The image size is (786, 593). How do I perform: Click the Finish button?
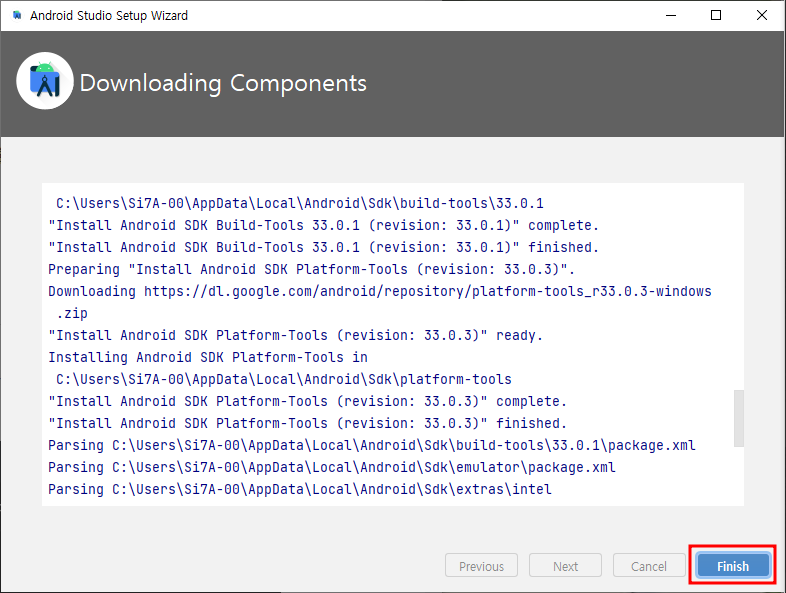pos(733,565)
